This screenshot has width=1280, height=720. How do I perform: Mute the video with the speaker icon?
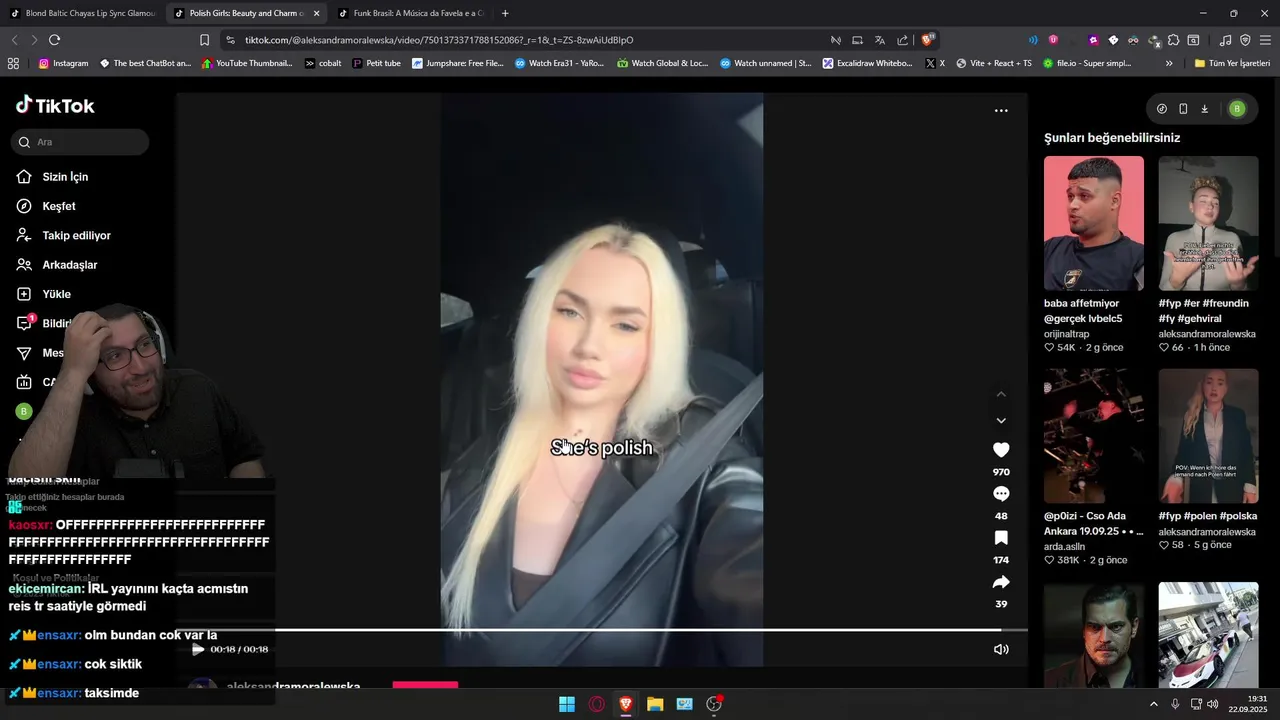[x=1001, y=649]
